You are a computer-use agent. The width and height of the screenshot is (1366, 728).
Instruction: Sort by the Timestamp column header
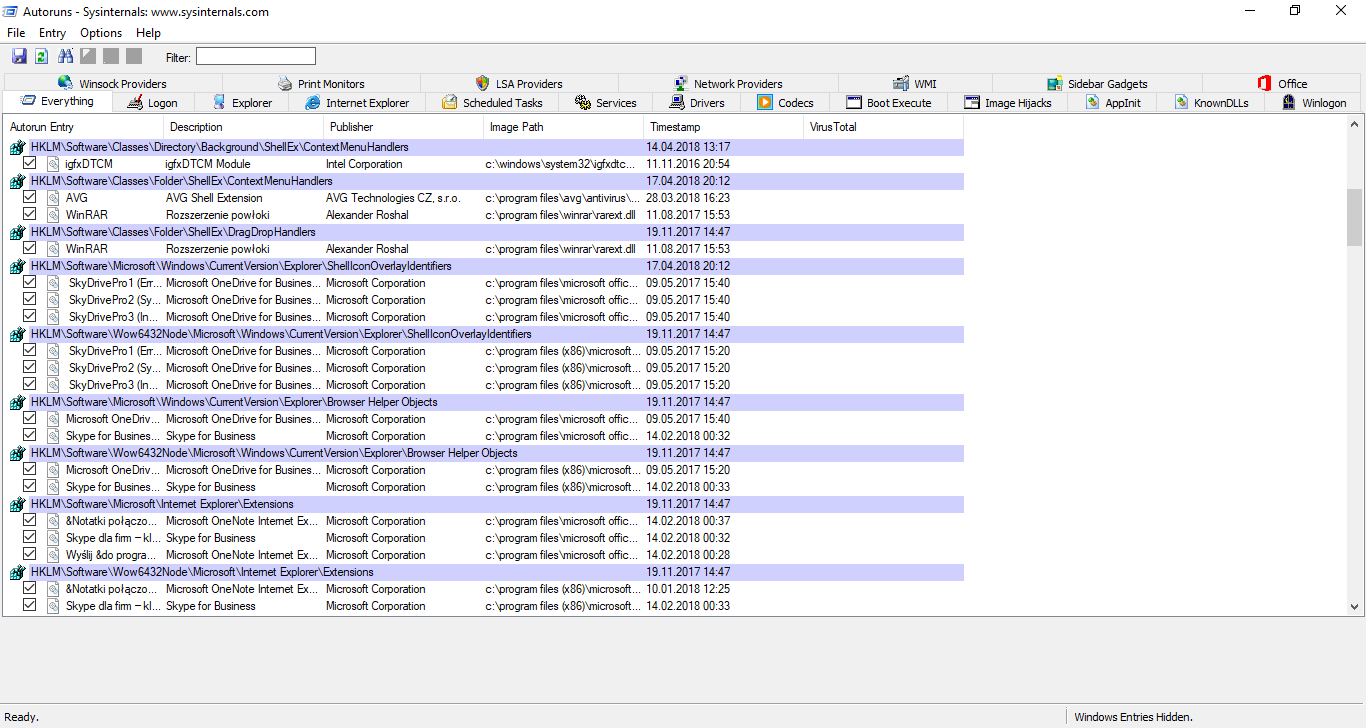pos(724,127)
